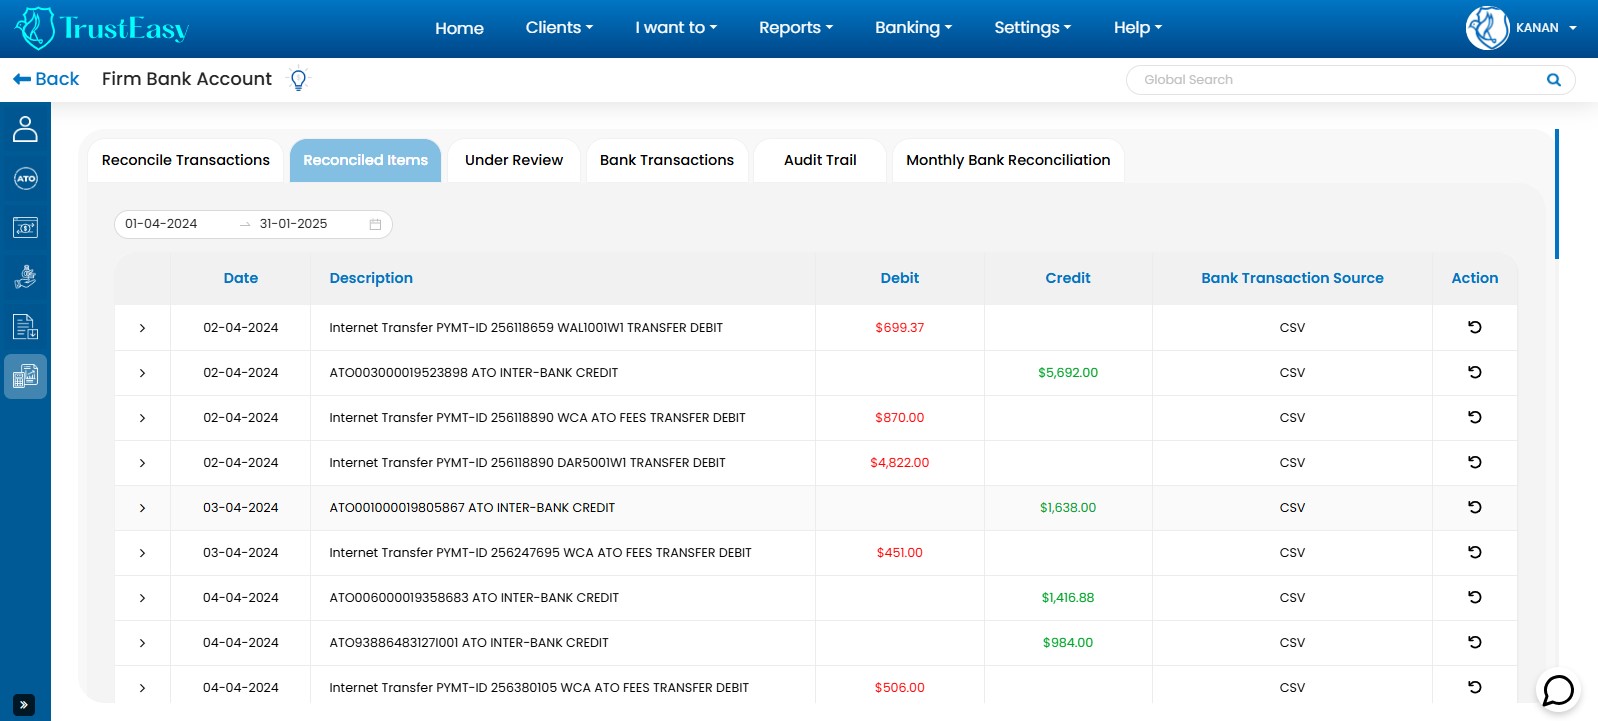This screenshot has width=1598, height=721.
Task: Switch to Monthly Bank Reconciliation tab
Action: tap(1007, 160)
